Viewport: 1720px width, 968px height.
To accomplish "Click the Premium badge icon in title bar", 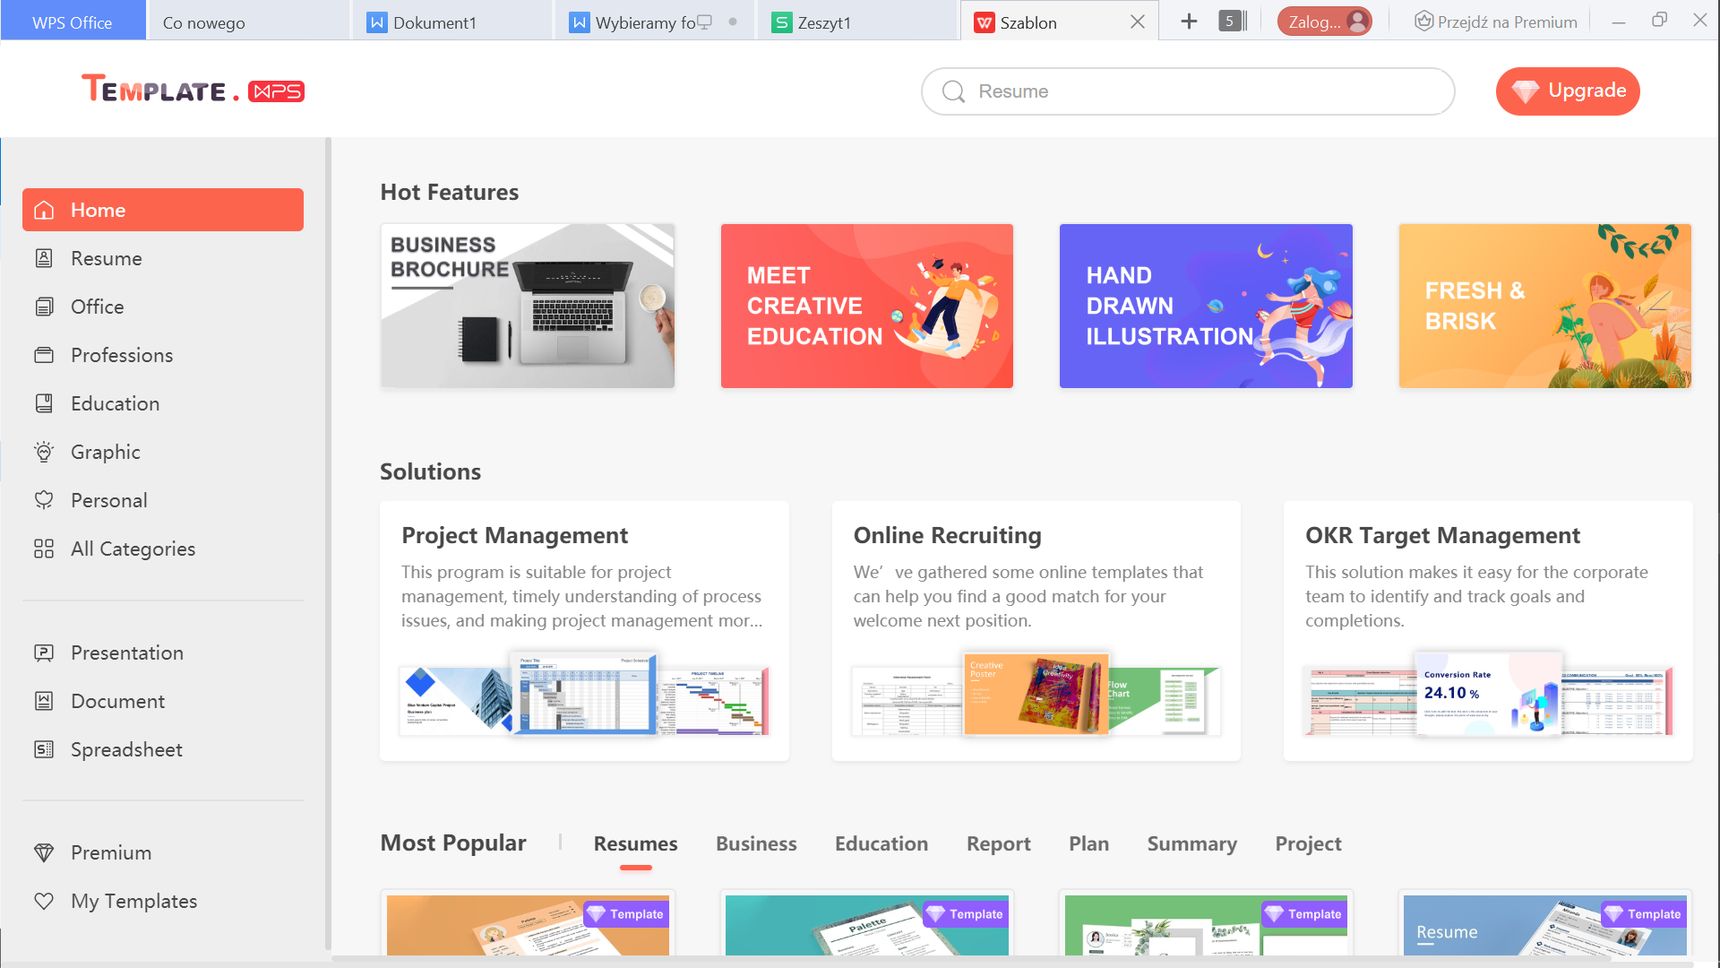I will pyautogui.click(x=1424, y=21).
